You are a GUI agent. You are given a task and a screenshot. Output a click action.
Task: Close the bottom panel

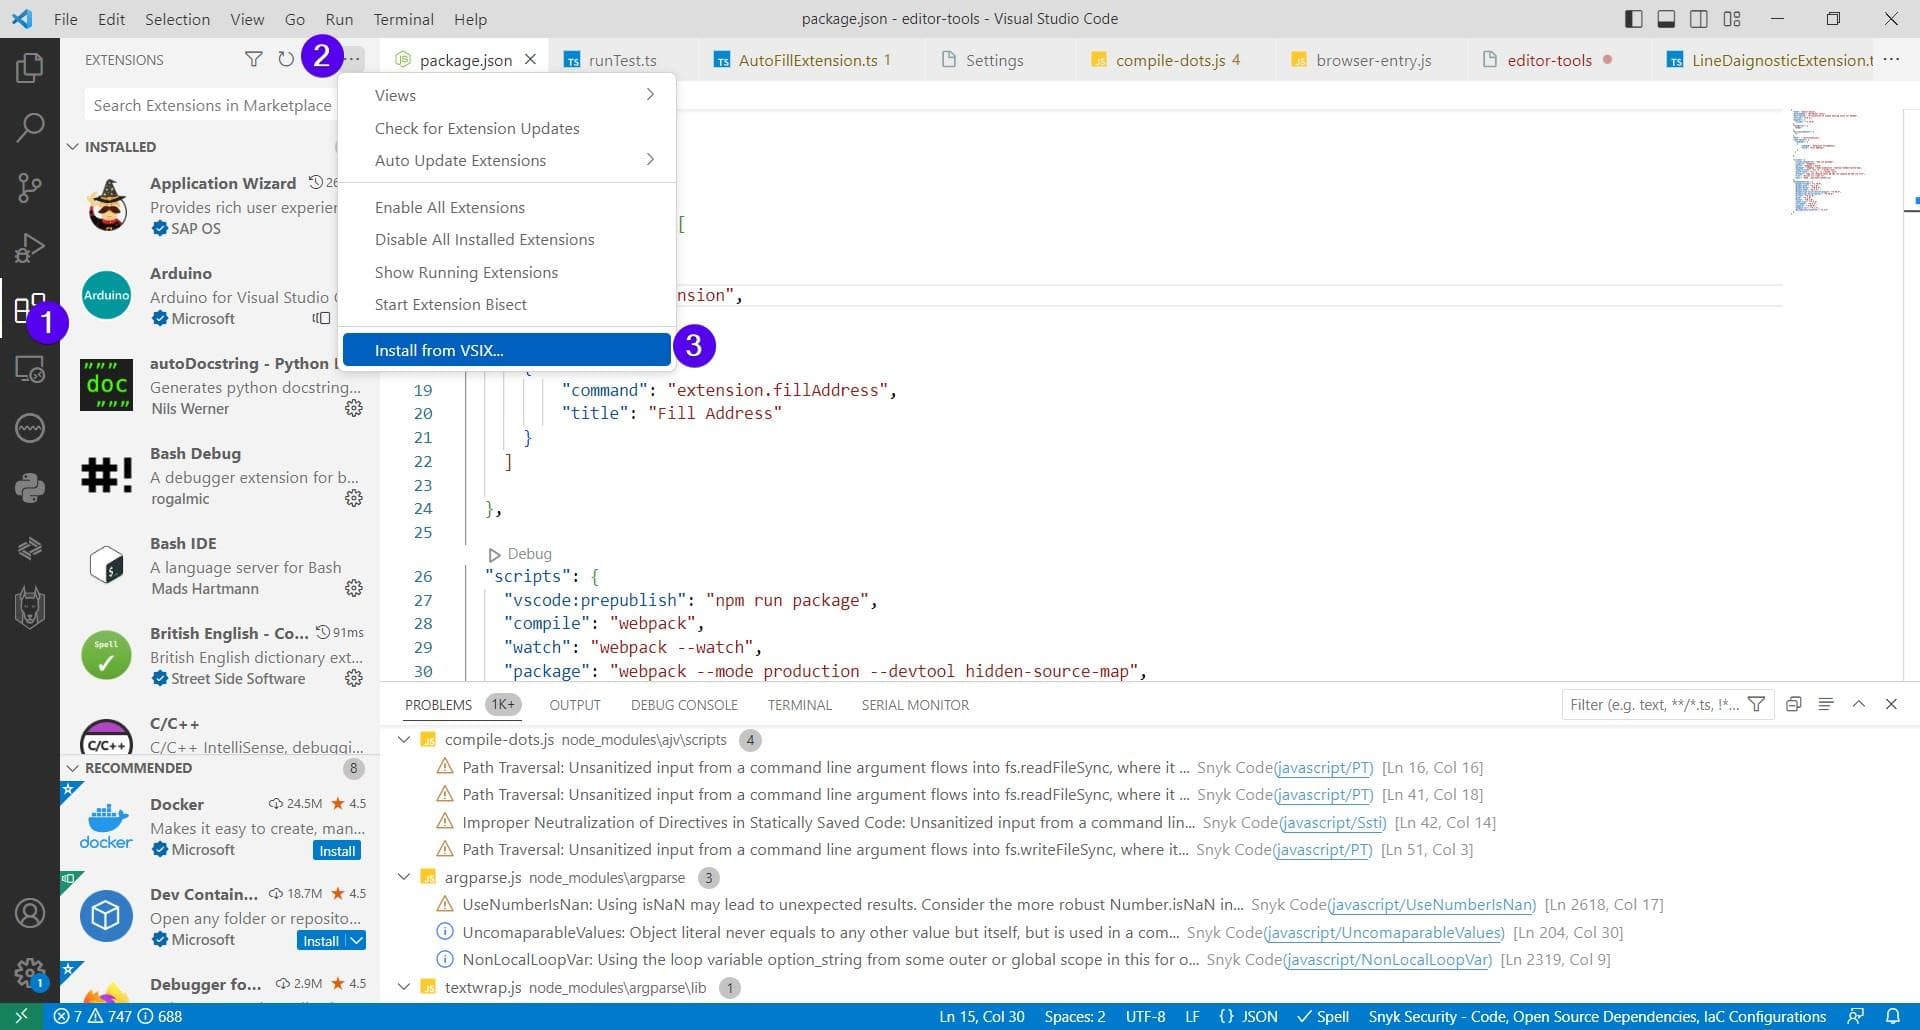1891,704
